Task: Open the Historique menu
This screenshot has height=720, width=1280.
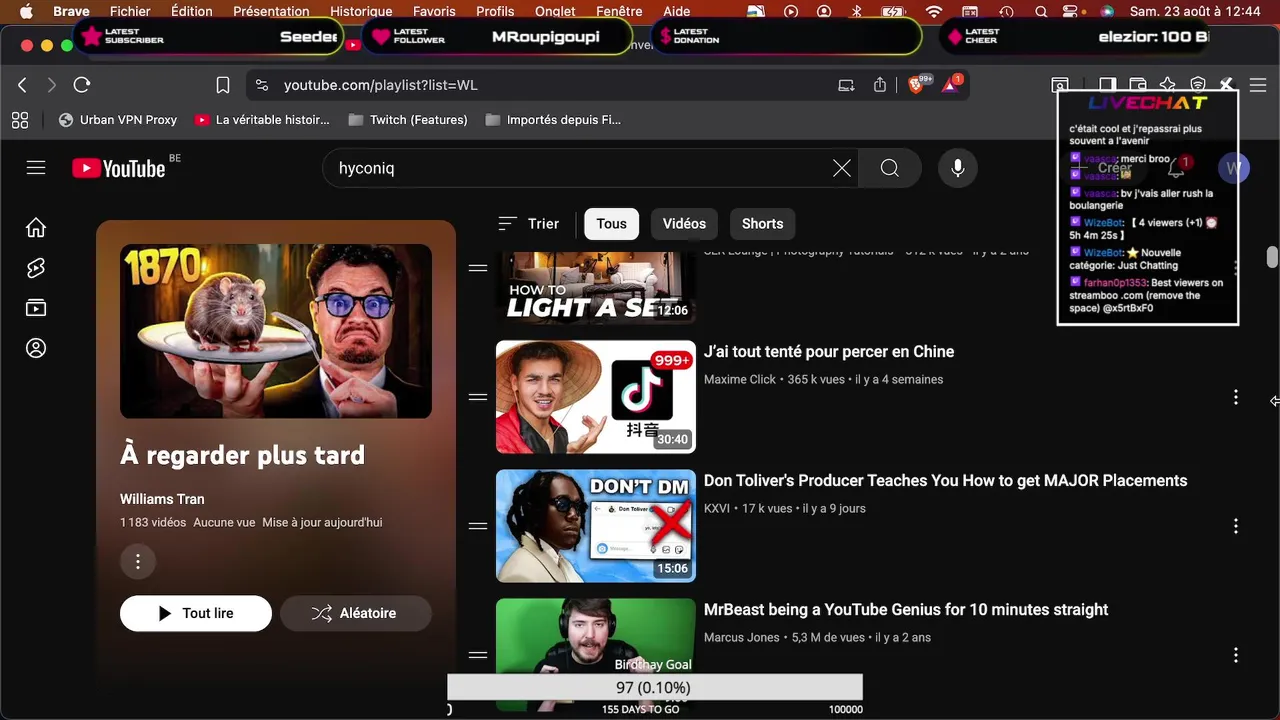Action: click(361, 11)
